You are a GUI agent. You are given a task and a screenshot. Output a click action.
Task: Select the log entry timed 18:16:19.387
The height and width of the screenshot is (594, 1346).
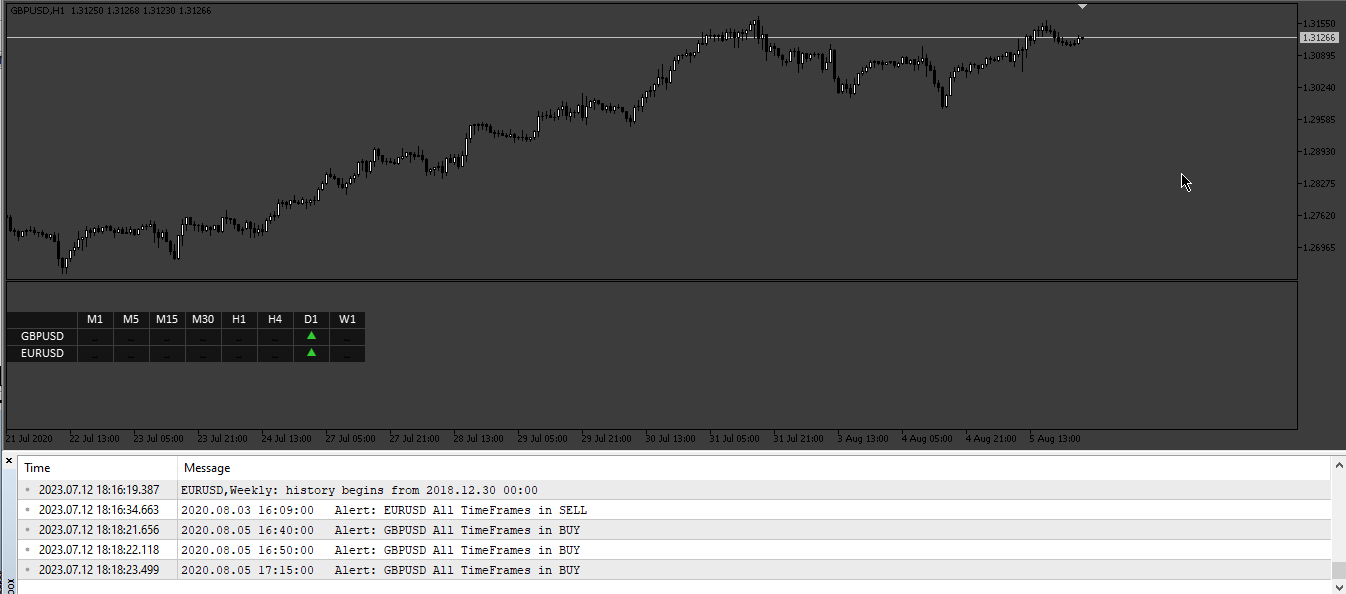675,490
